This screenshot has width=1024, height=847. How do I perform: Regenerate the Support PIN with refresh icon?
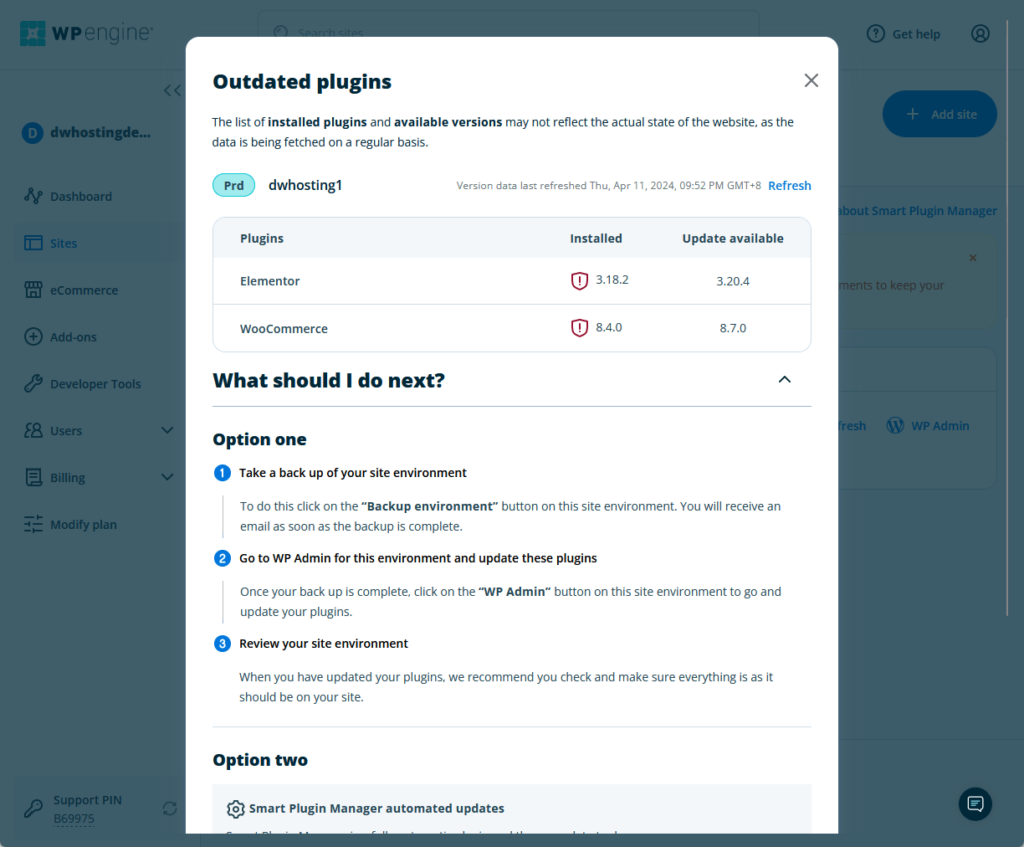click(x=170, y=808)
